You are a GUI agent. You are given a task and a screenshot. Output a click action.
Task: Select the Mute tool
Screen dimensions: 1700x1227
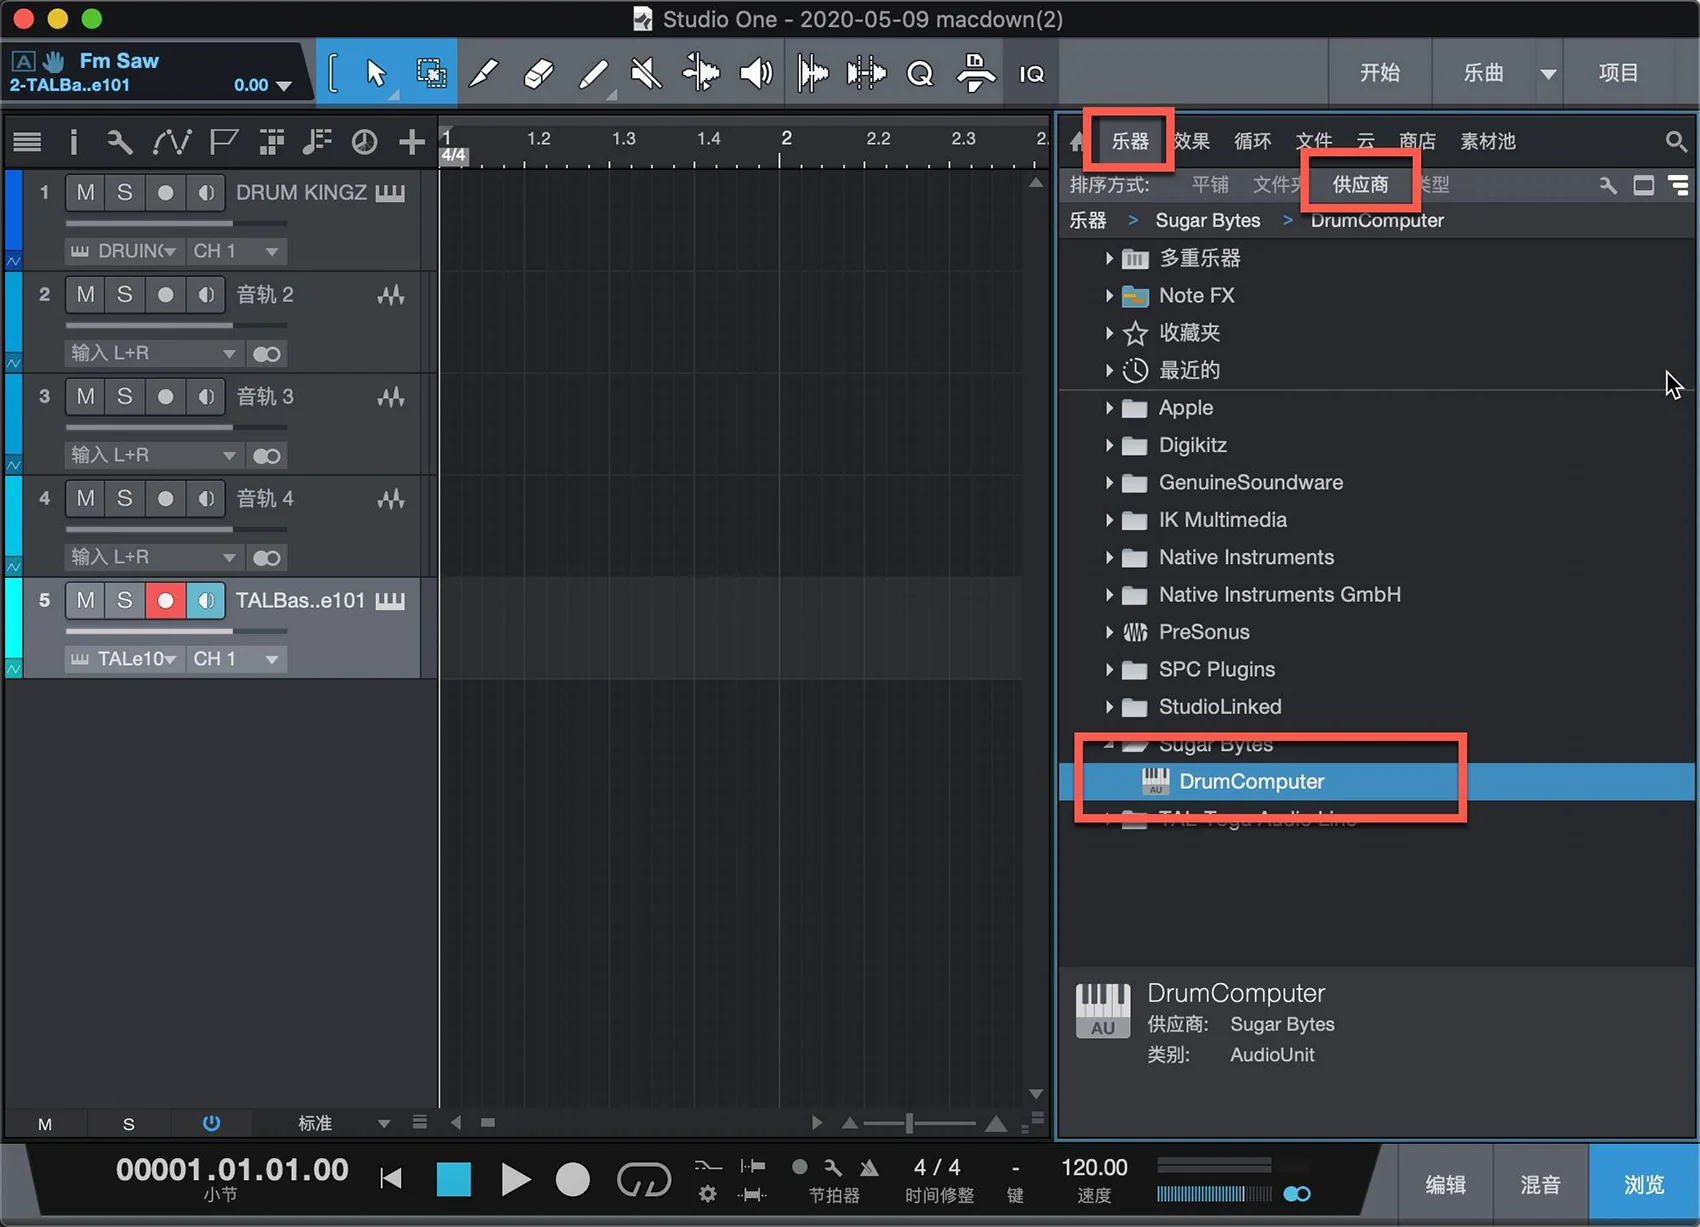[x=646, y=73]
